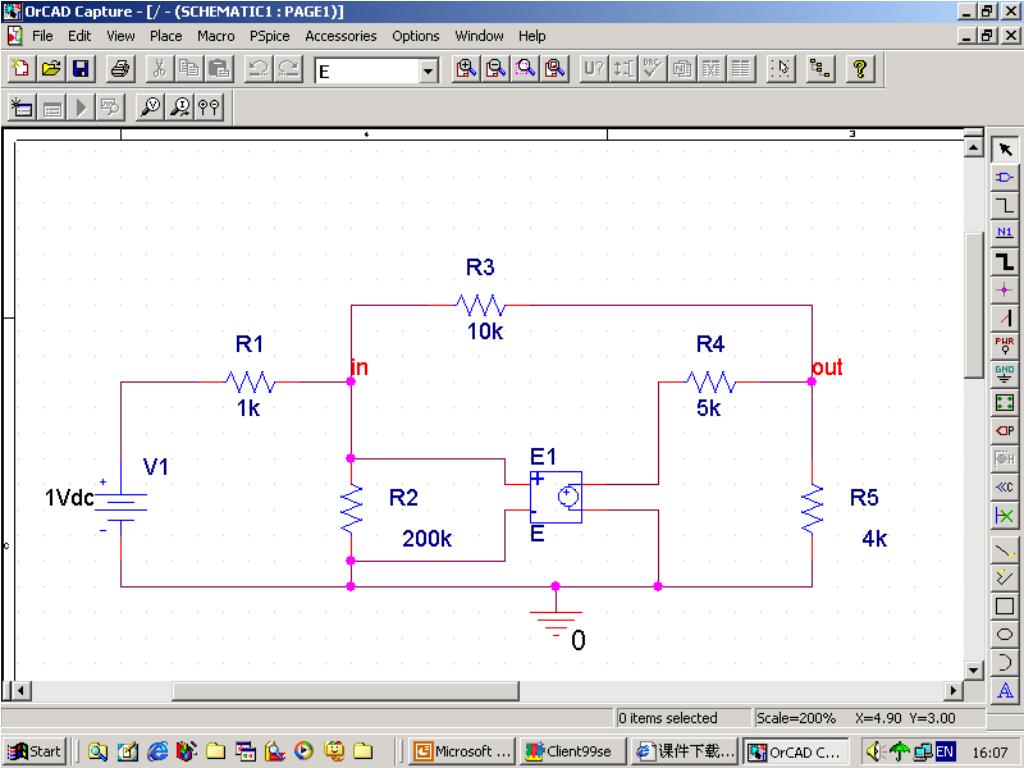Create a new document with the New icon
This screenshot has width=1024, height=768.
(22, 69)
